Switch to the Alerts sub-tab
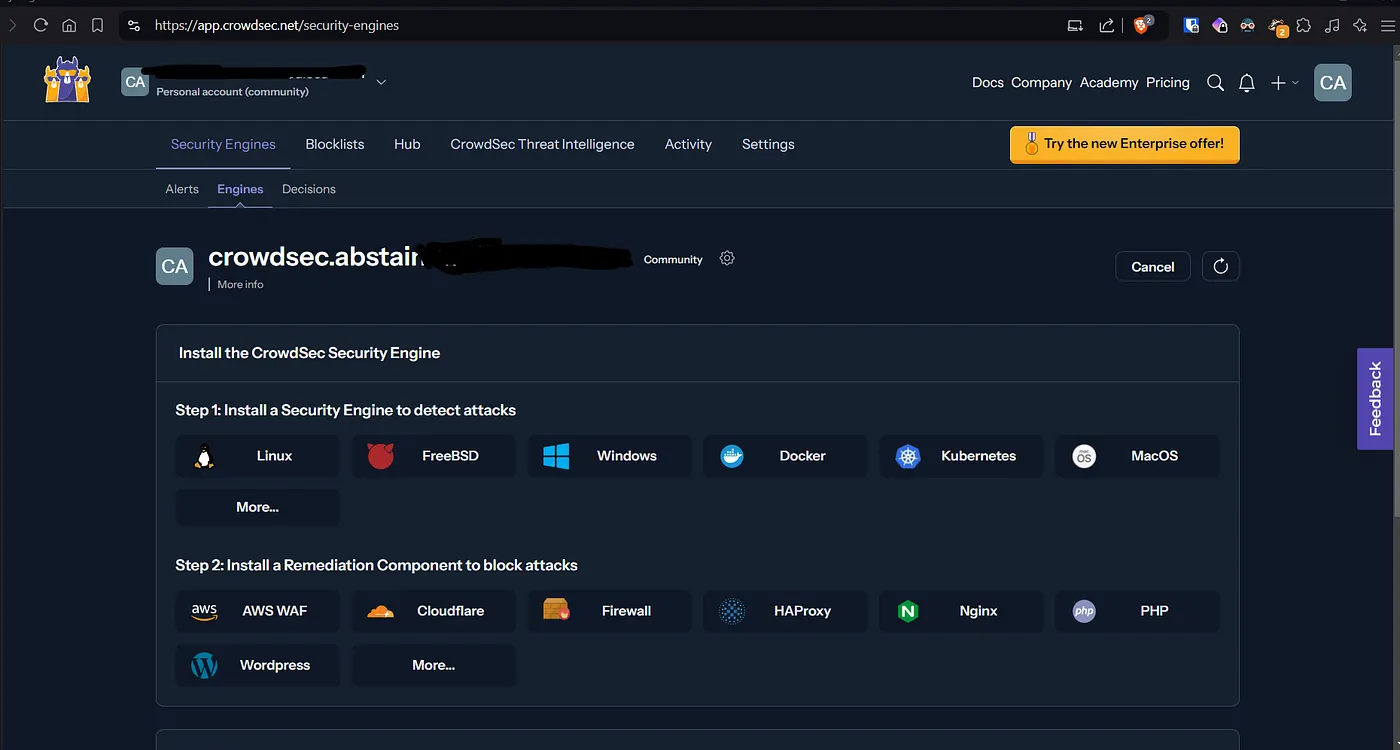 coord(182,189)
